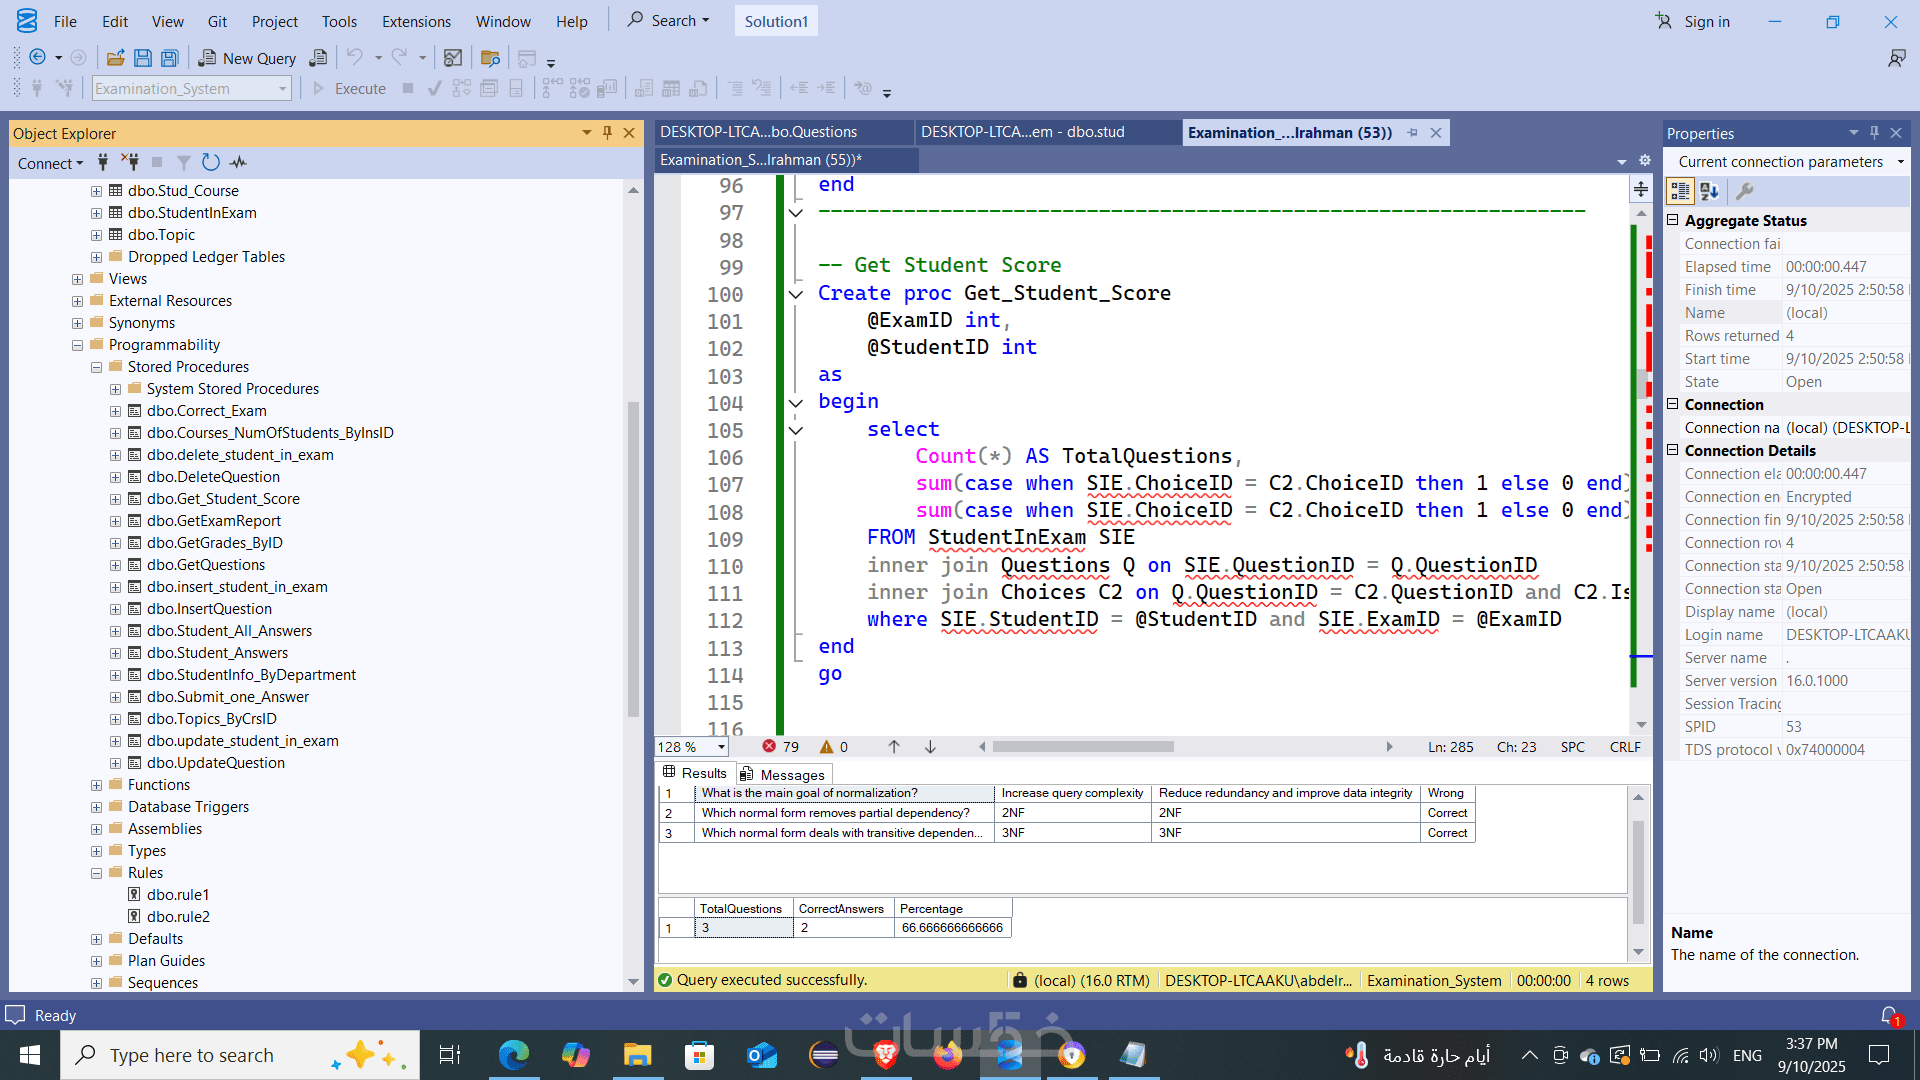
Task: Click the Save All icon in toolbar
Action: 170,58
